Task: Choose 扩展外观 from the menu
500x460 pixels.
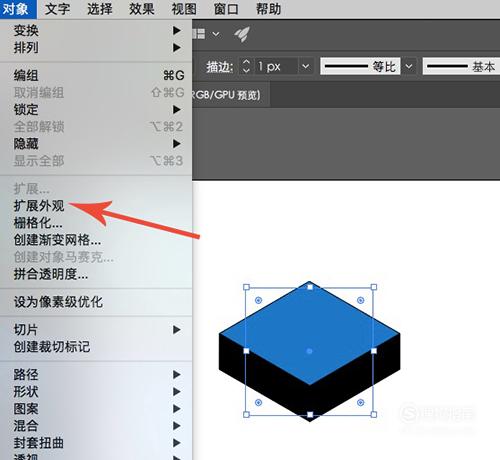Action: pyautogui.click(x=39, y=206)
